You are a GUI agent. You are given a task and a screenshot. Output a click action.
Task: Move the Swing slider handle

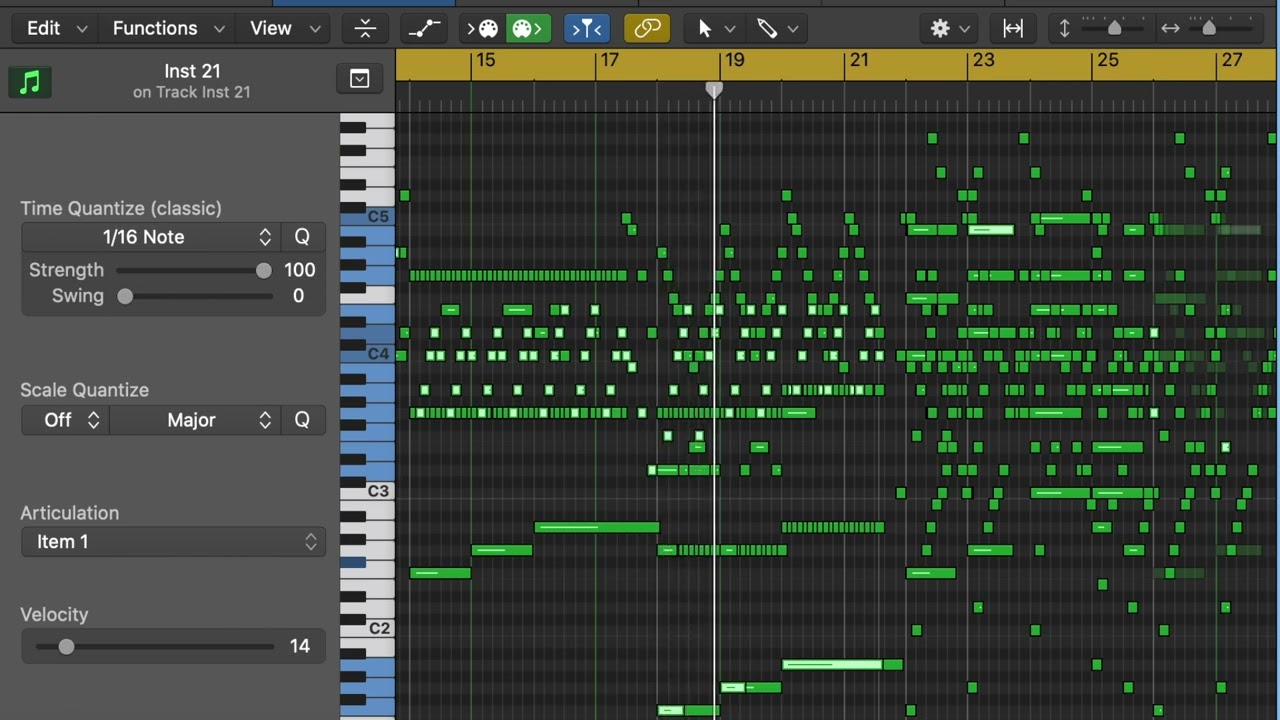click(125, 296)
